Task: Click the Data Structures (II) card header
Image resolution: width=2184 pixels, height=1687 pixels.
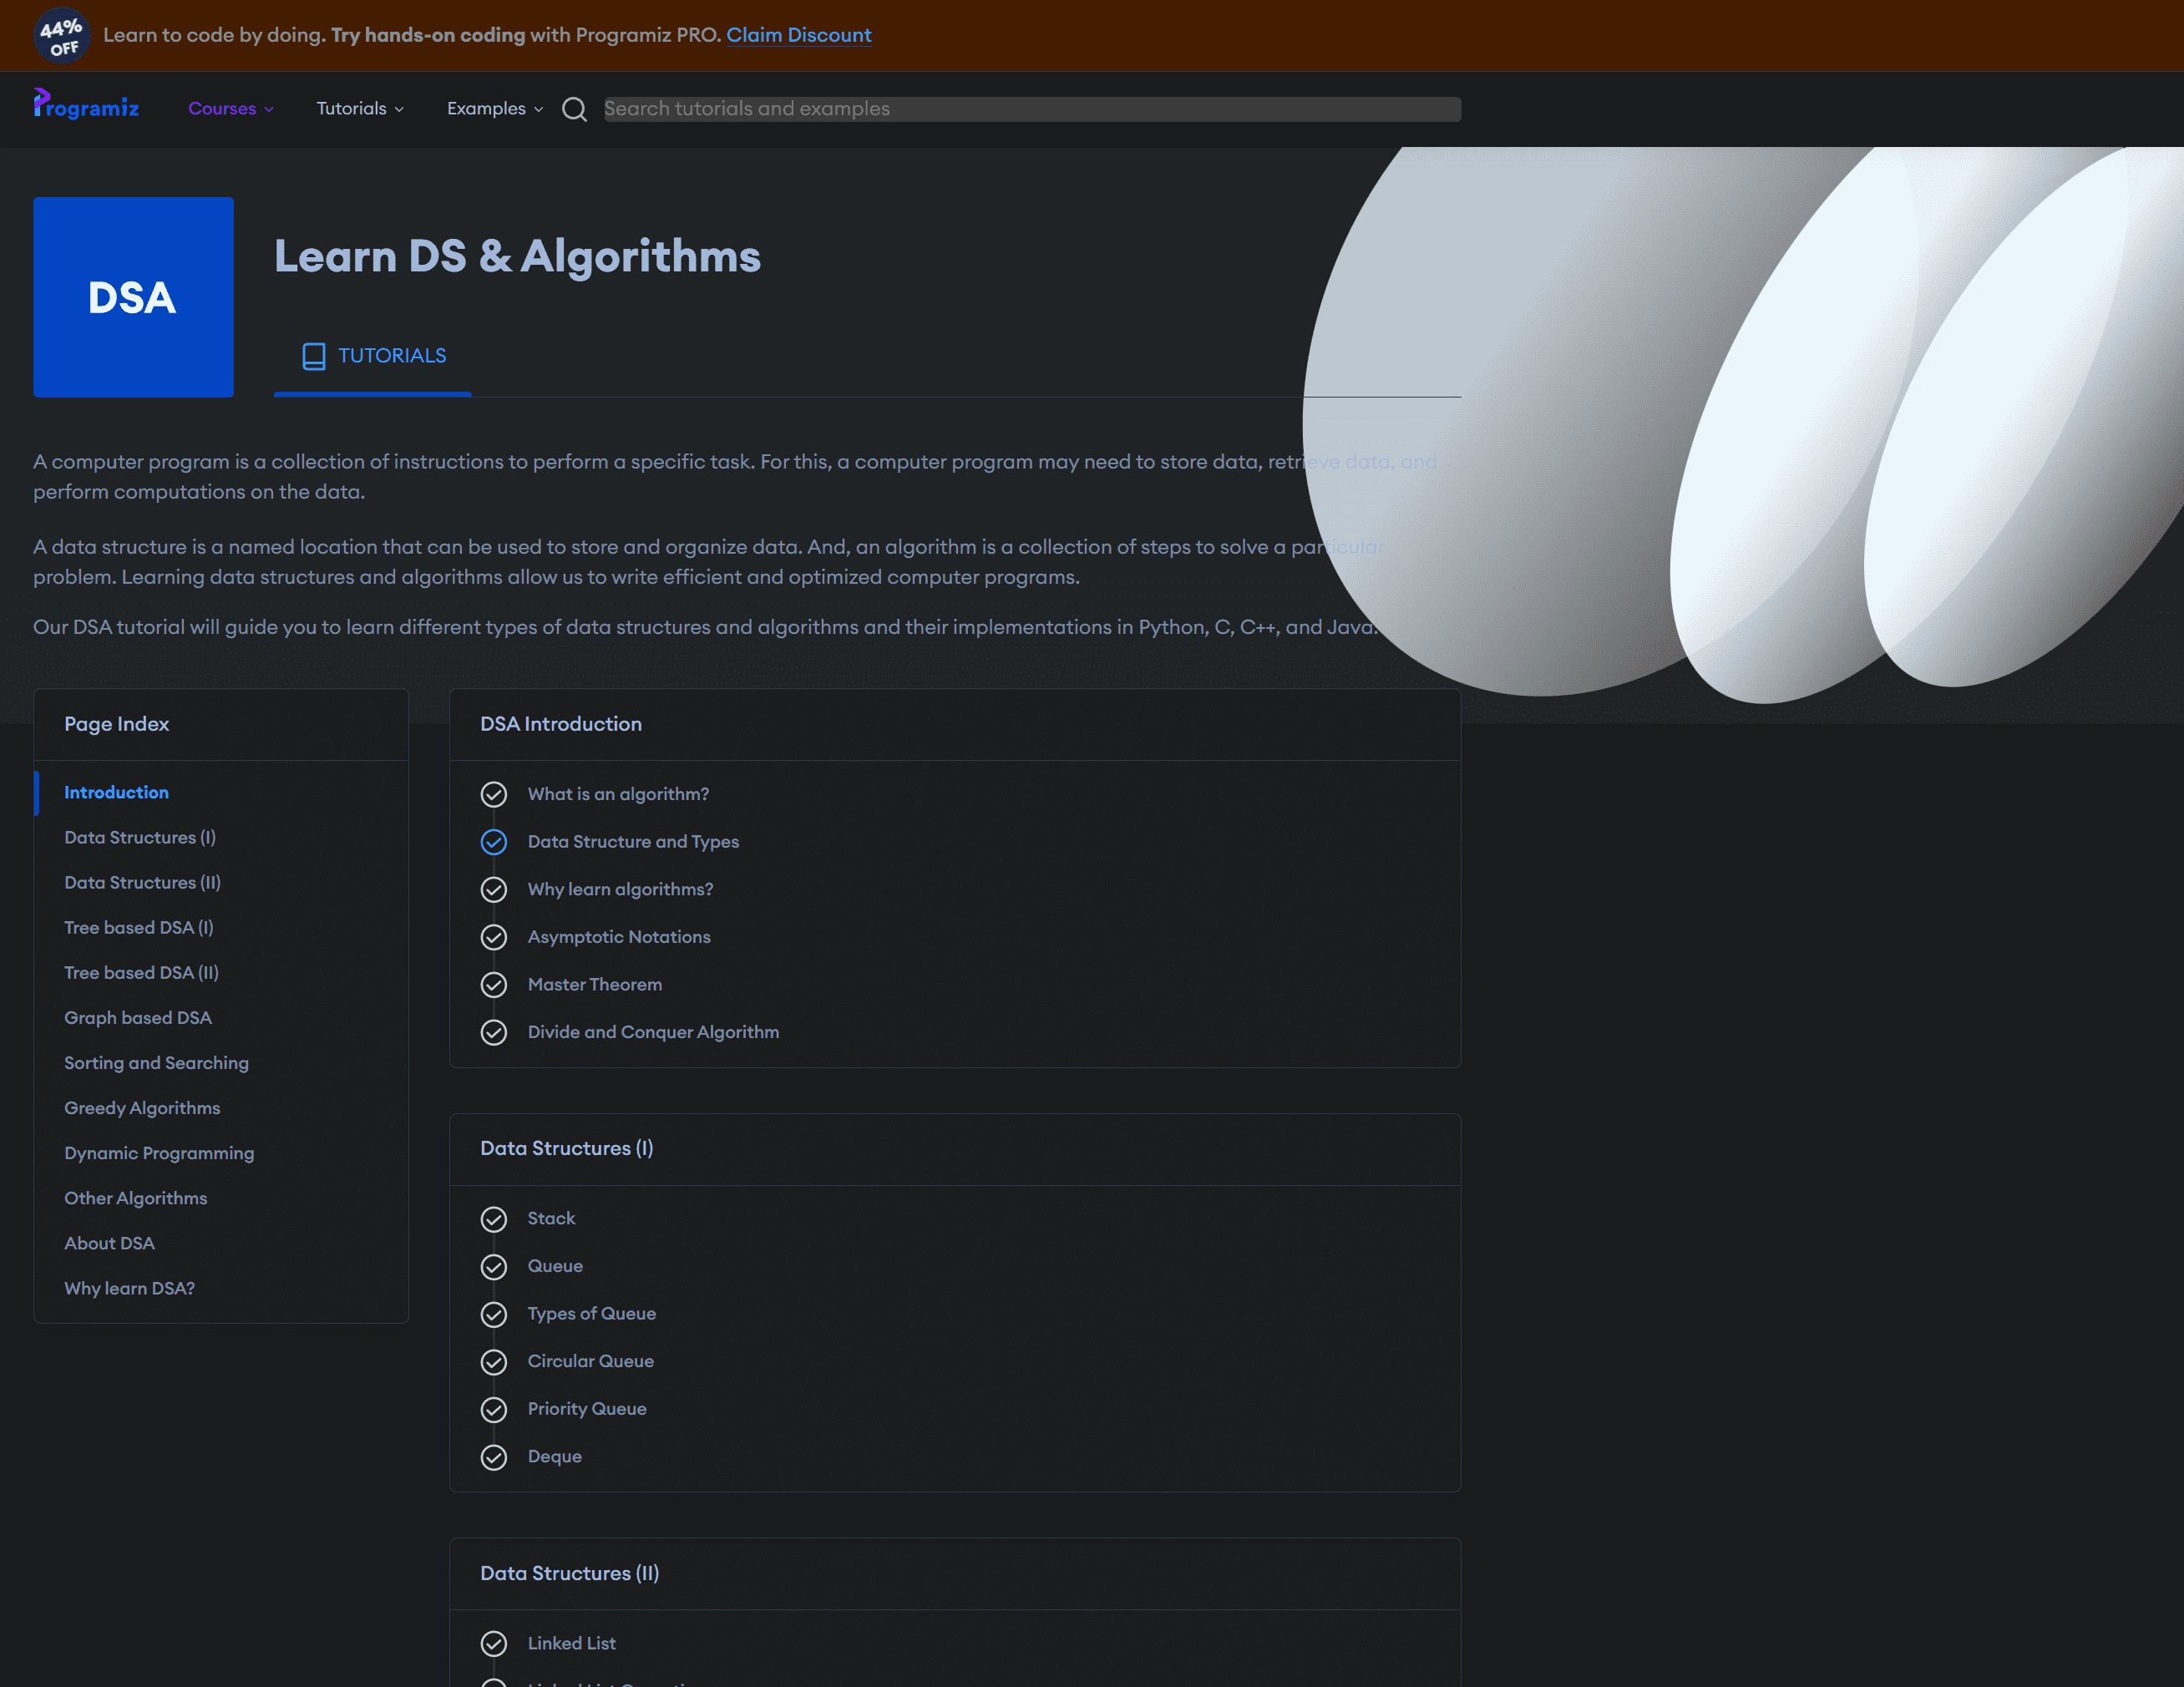Action: click(x=570, y=1573)
